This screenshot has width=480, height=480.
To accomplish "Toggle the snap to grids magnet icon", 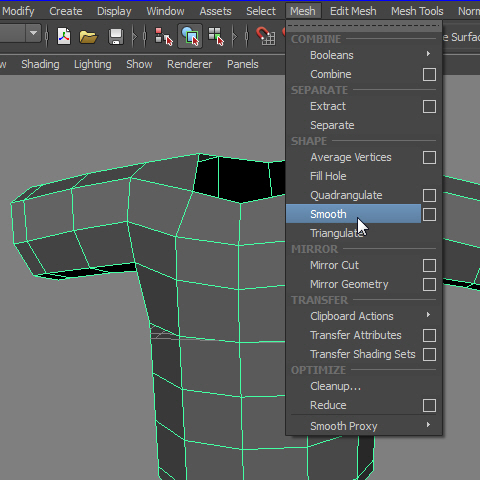I will click(x=266, y=36).
